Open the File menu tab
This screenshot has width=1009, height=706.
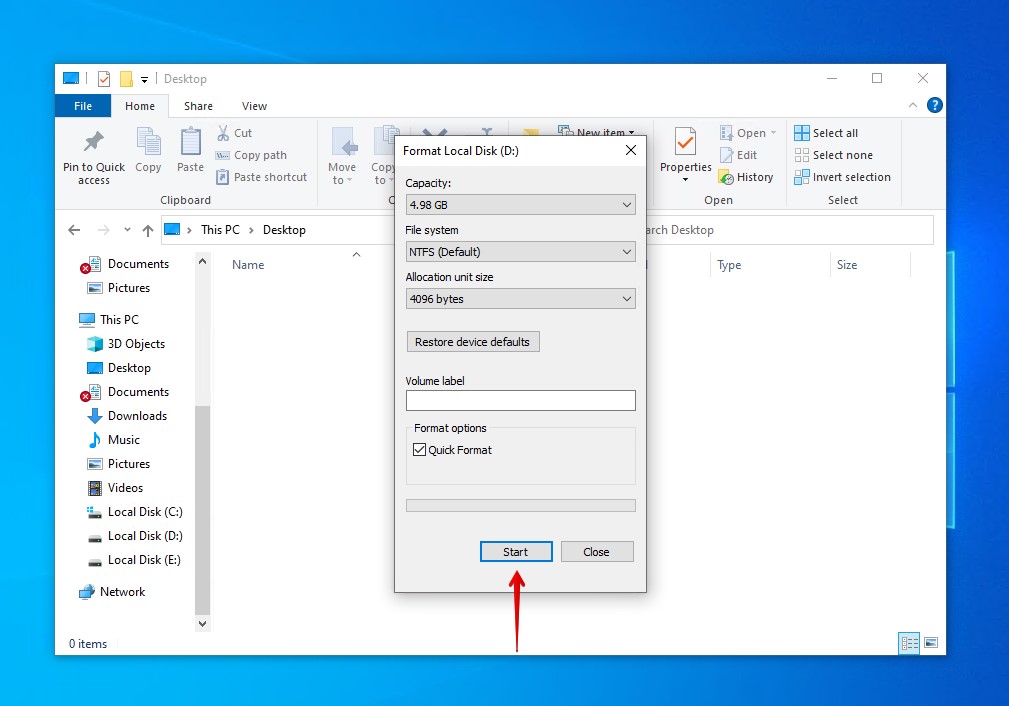click(83, 106)
